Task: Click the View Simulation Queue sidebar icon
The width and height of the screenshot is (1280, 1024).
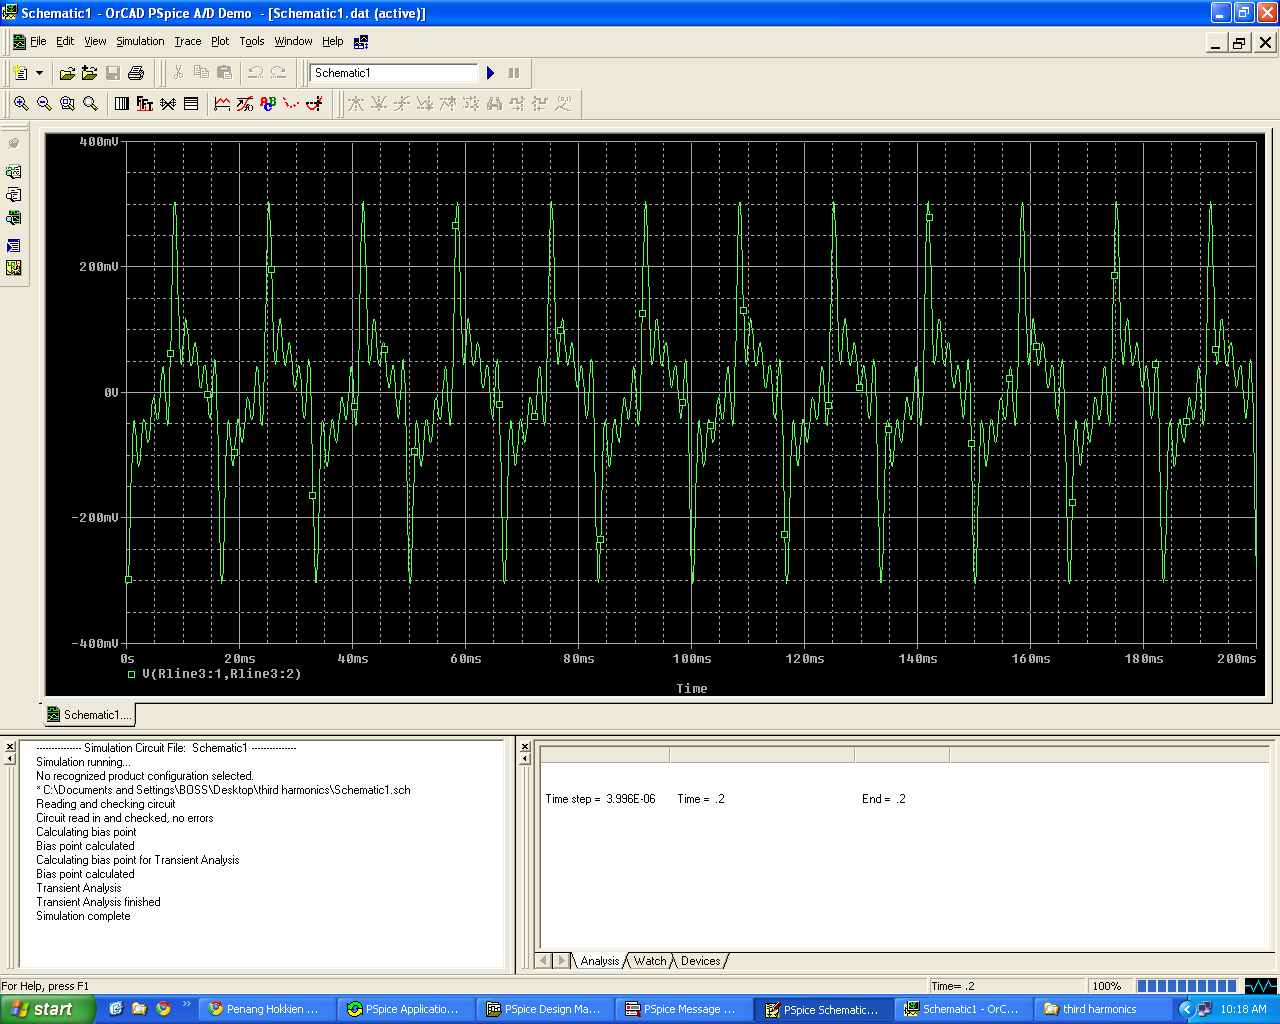Action: point(14,217)
